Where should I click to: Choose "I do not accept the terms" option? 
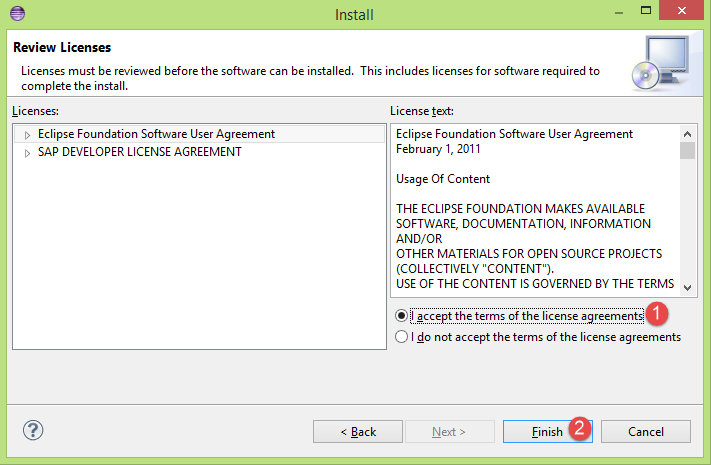click(402, 337)
